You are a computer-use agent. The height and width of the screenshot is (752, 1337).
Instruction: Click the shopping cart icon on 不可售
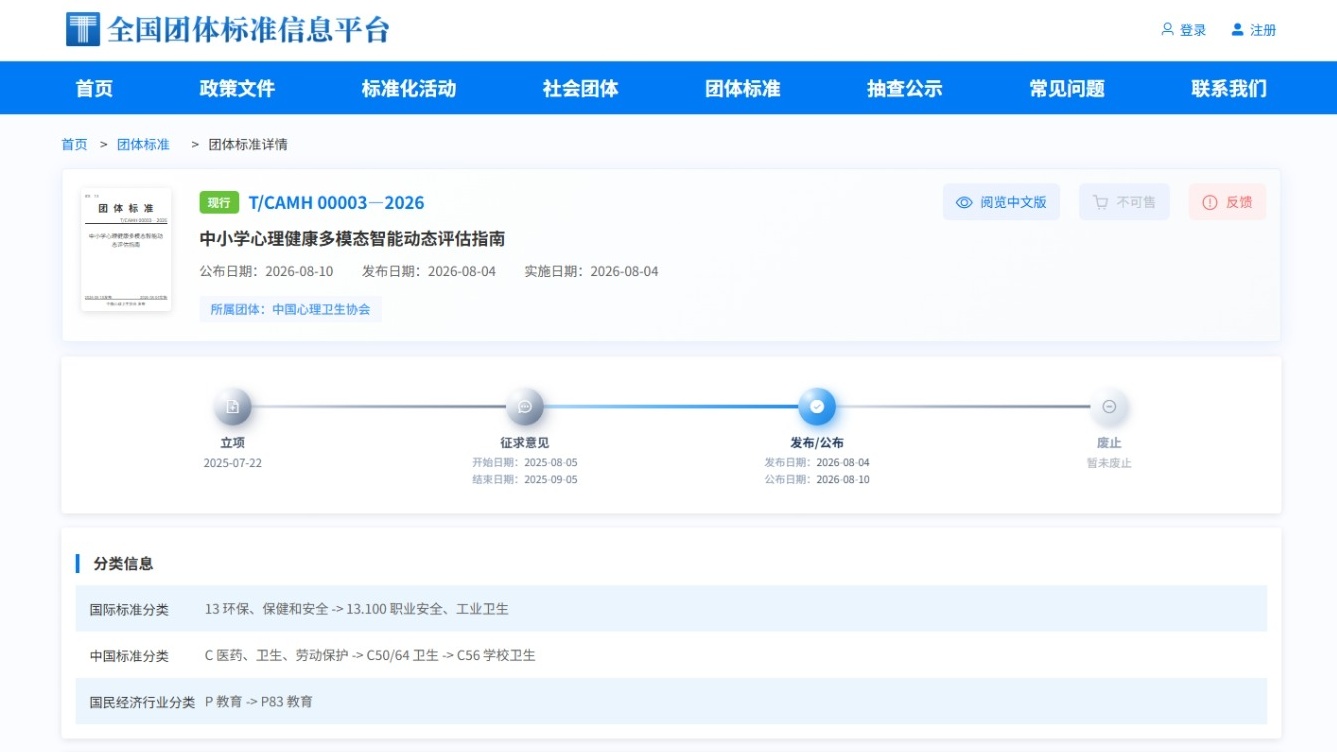click(x=1100, y=202)
